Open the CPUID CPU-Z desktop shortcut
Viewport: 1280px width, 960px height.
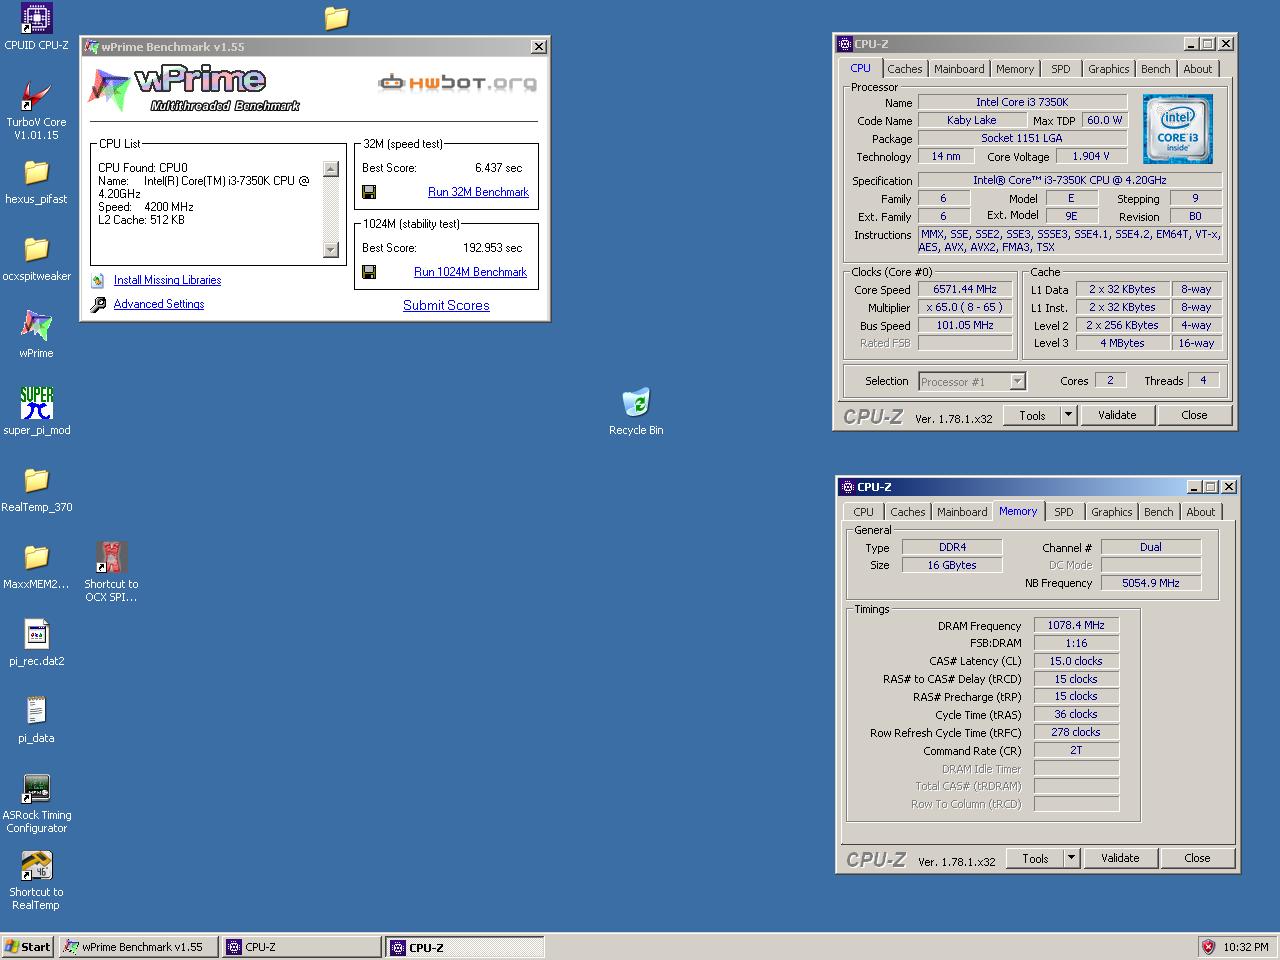tap(36, 18)
